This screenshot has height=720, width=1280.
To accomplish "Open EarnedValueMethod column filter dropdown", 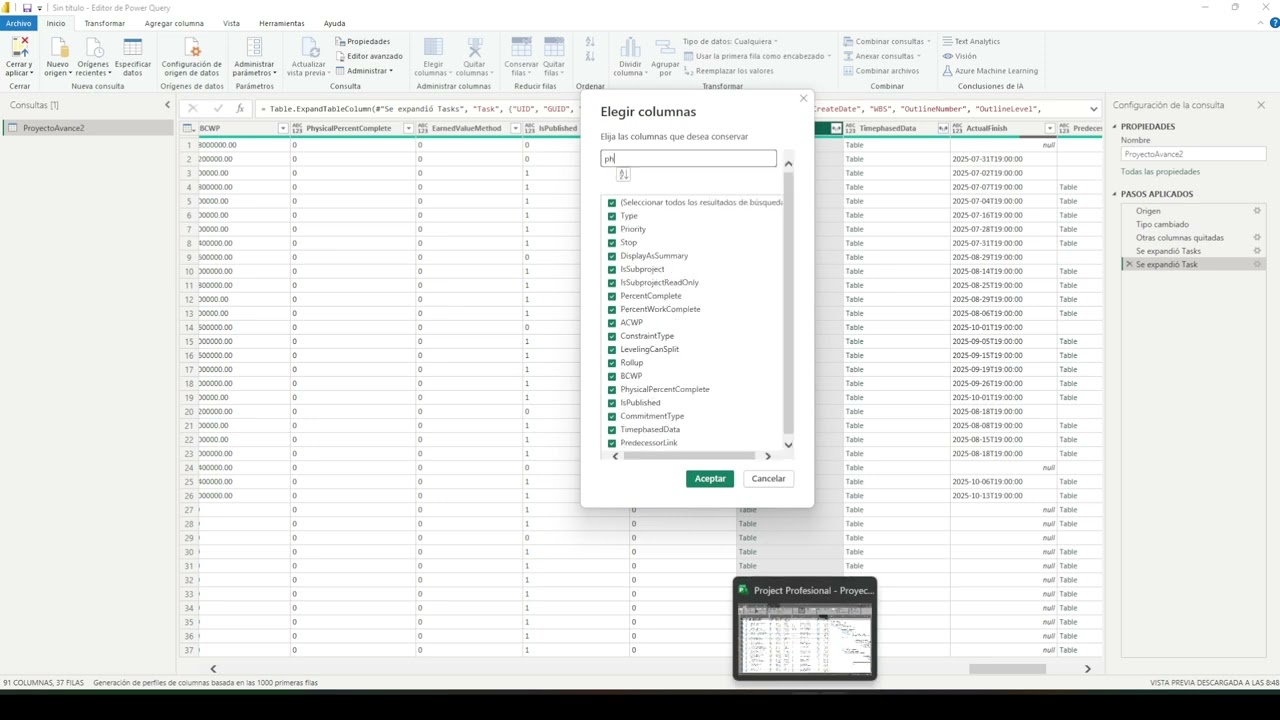I will pos(516,128).
